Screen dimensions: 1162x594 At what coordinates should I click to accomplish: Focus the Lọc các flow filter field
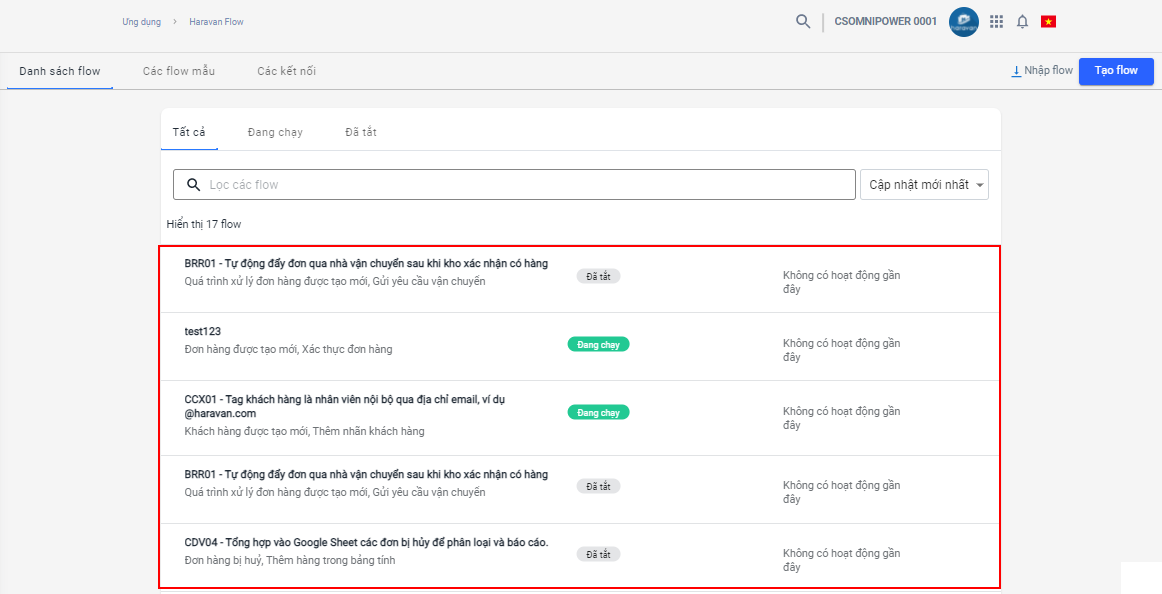514,184
